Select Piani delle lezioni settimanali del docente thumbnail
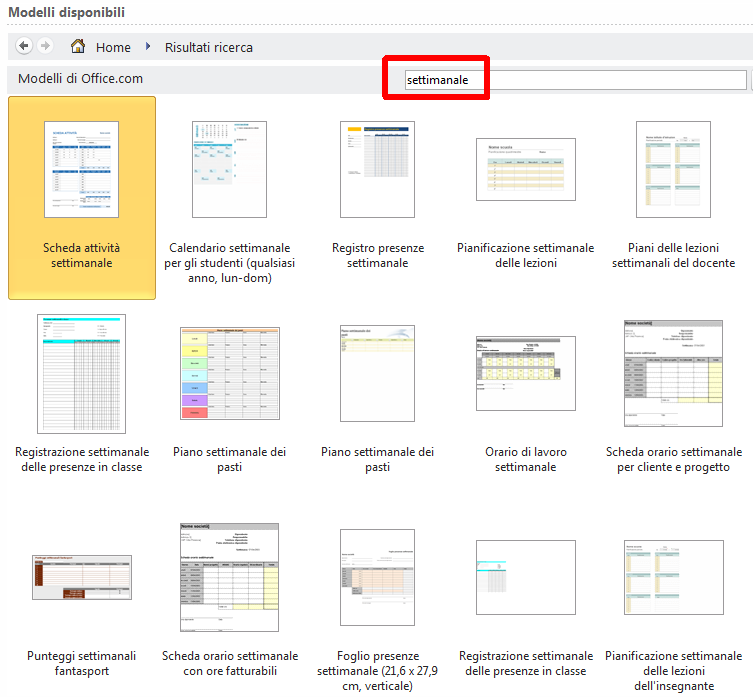This screenshot has height=697, width=753. click(673, 170)
